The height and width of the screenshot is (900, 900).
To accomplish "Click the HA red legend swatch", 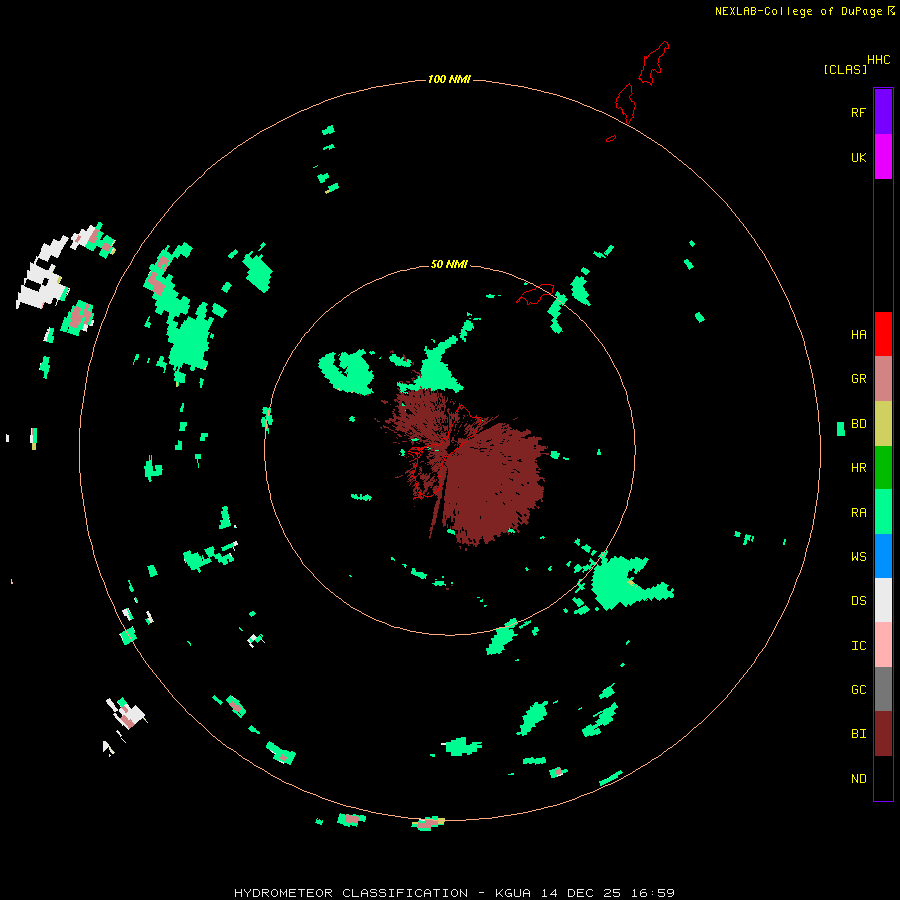I will (883, 334).
